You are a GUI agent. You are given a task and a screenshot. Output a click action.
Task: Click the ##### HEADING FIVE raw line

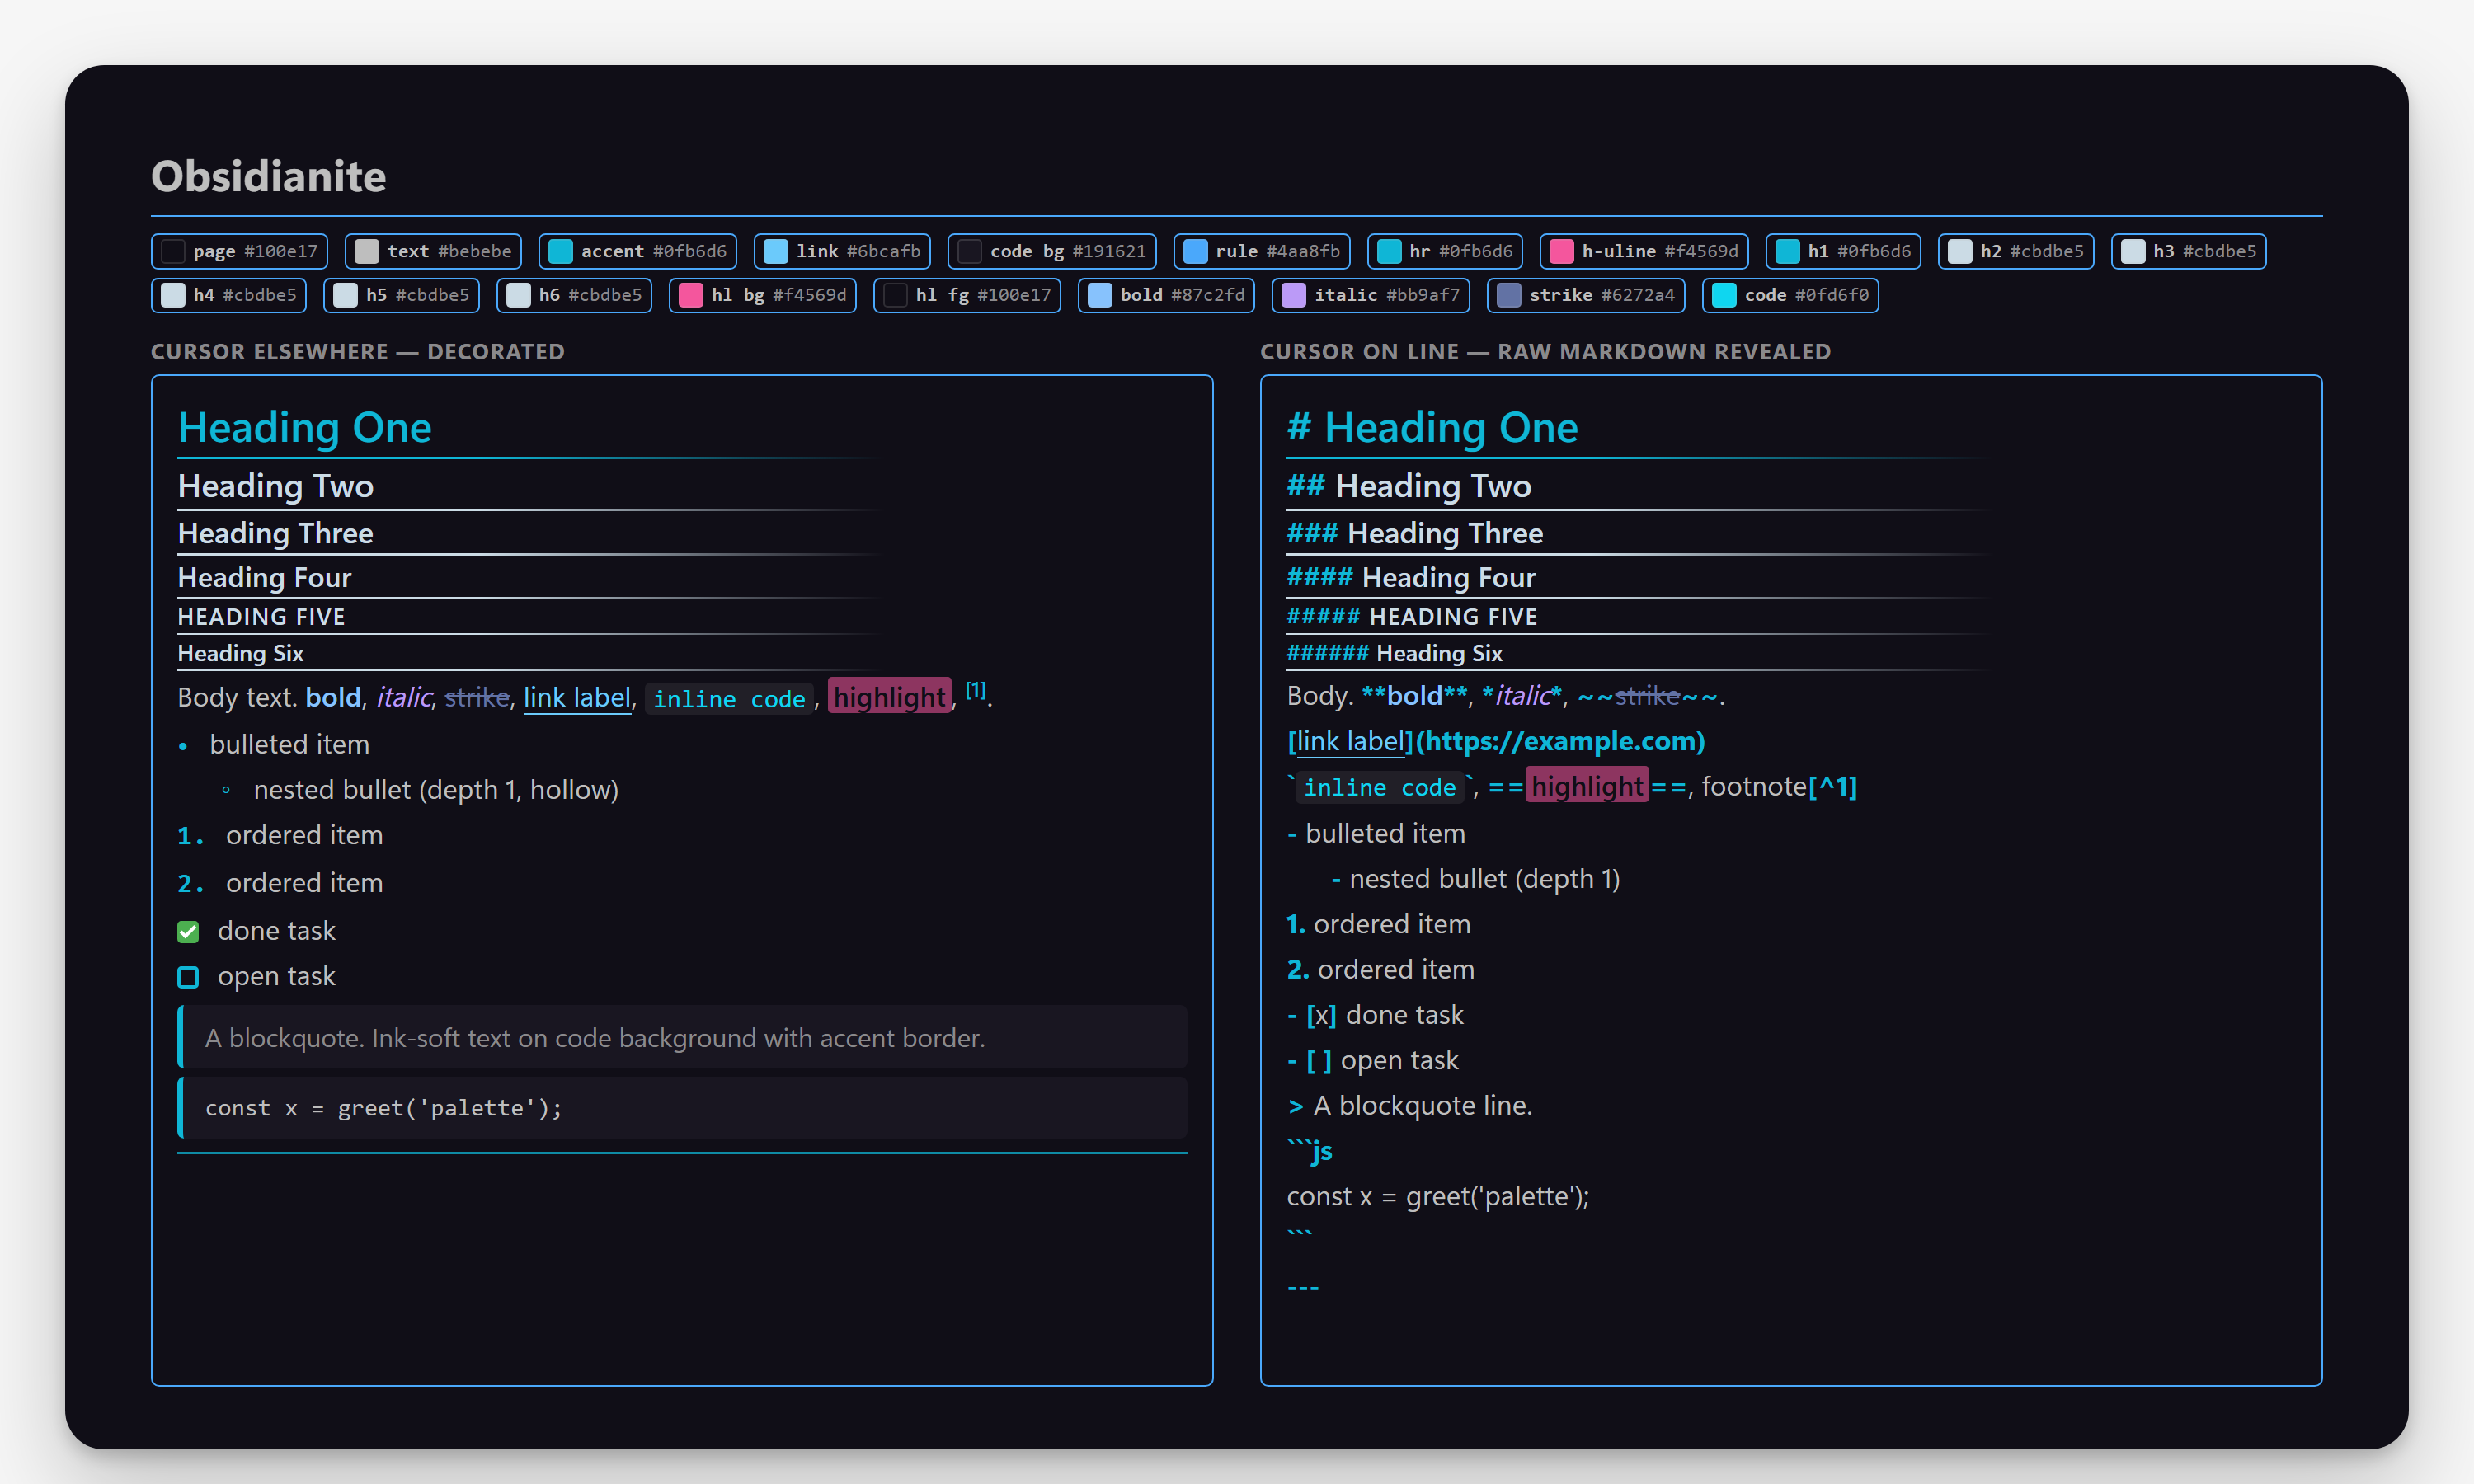(1412, 617)
